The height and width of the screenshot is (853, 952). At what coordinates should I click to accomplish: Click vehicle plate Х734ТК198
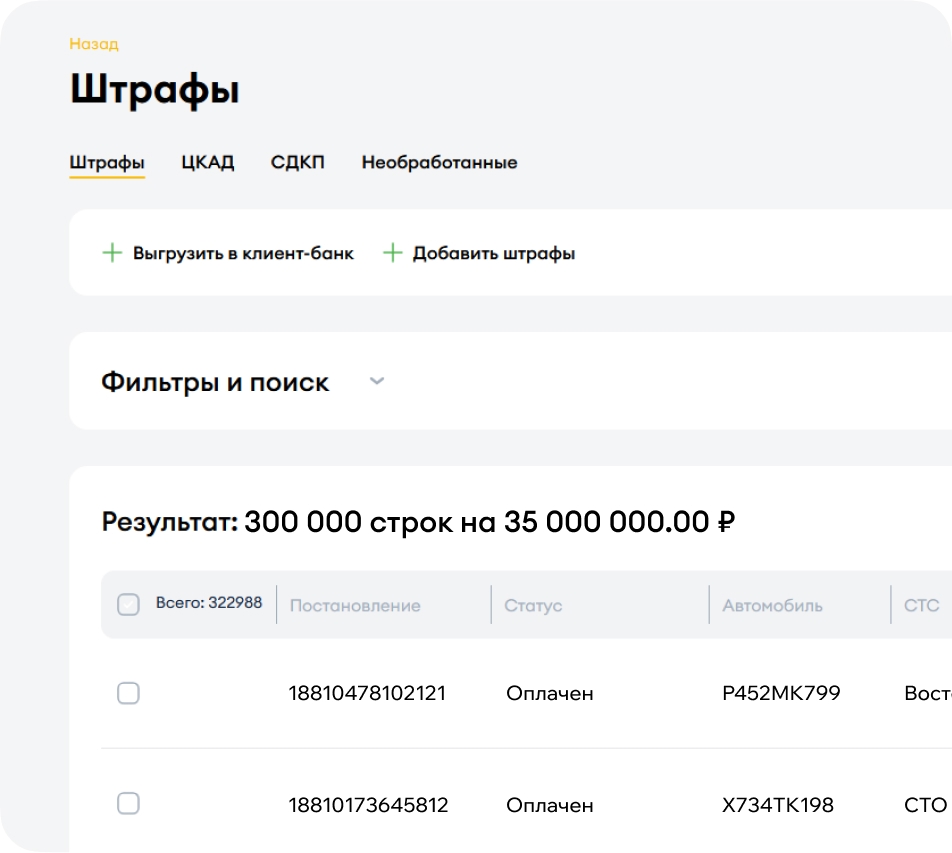[x=777, y=804]
